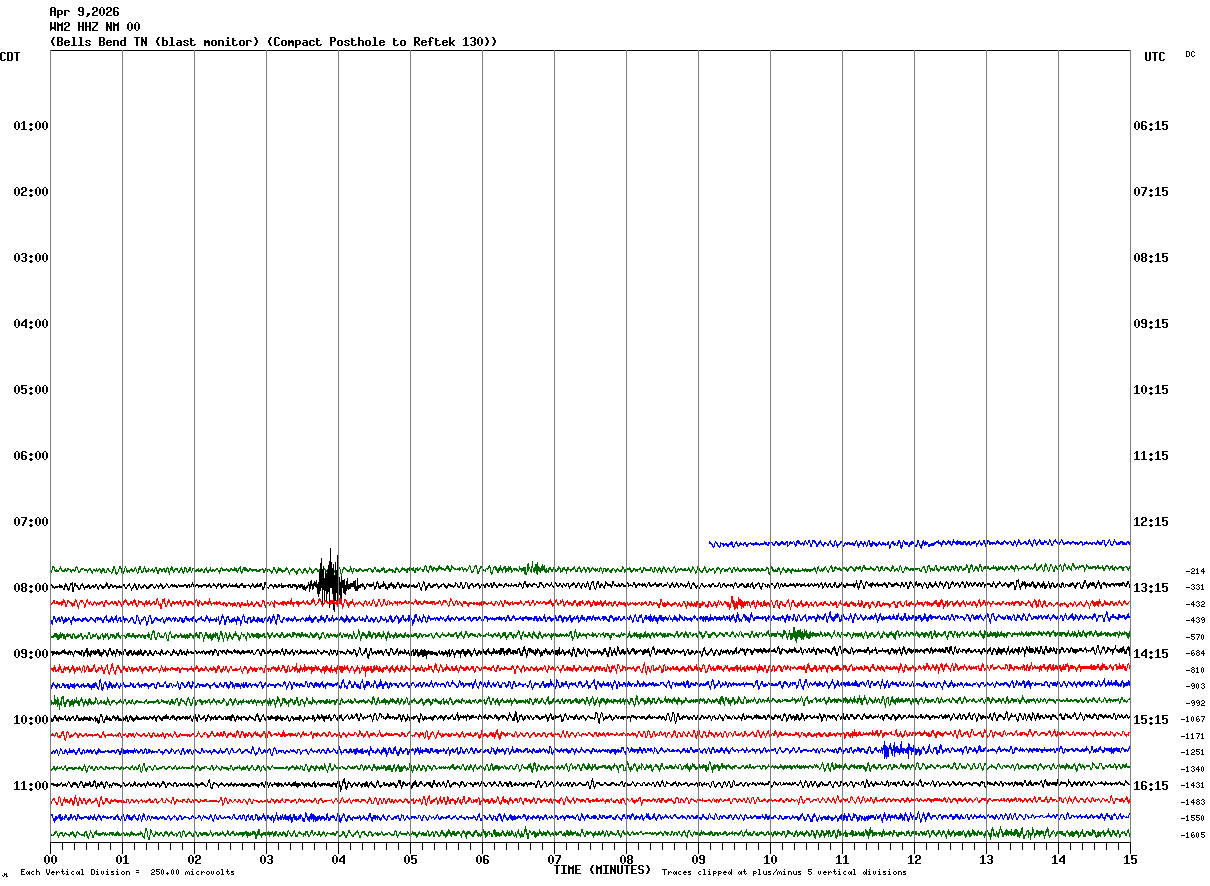
Task: Click the 06:00 CDT time label
Action: tap(31, 456)
